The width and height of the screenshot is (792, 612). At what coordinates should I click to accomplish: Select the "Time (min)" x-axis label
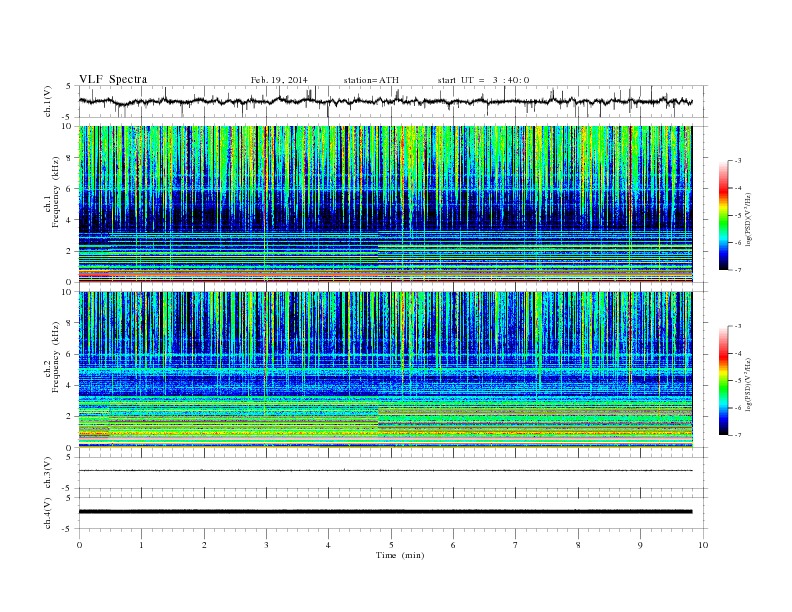(x=400, y=555)
